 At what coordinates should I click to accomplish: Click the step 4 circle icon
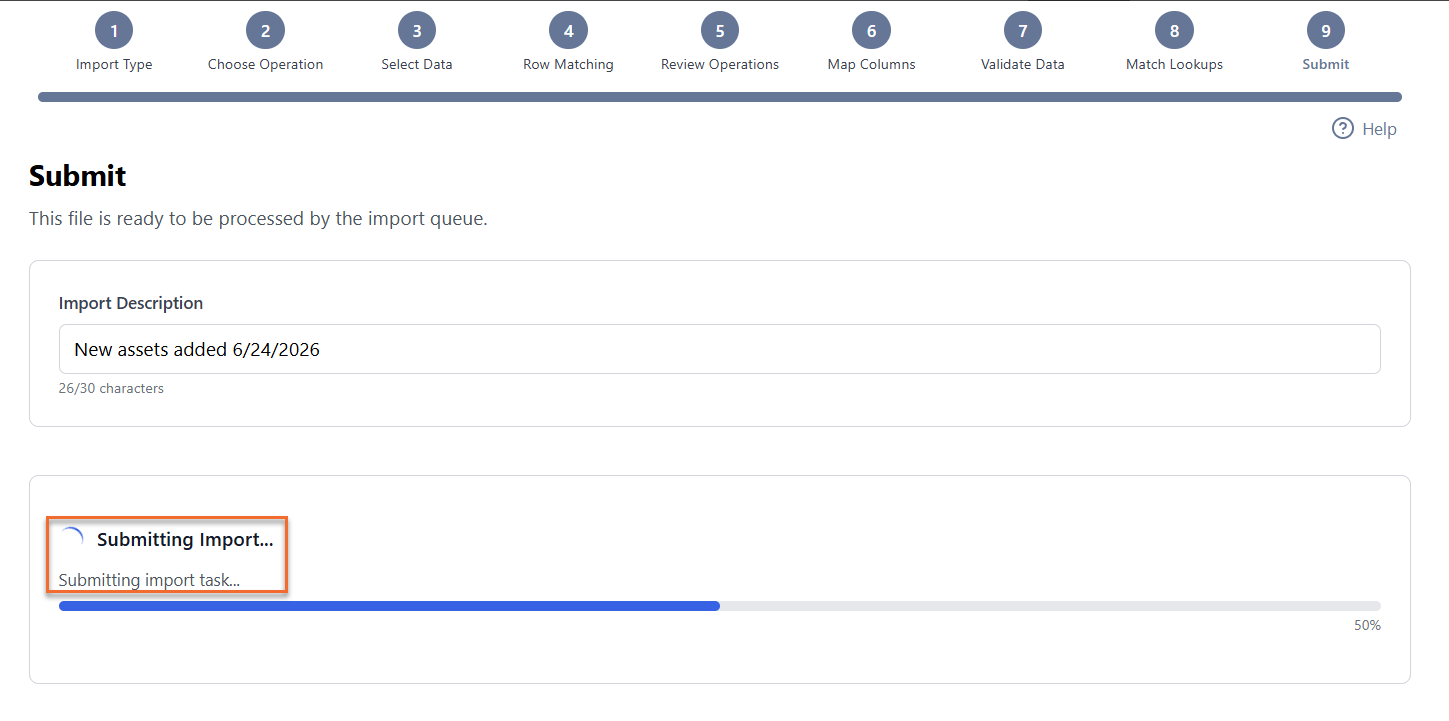click(568, 31)
